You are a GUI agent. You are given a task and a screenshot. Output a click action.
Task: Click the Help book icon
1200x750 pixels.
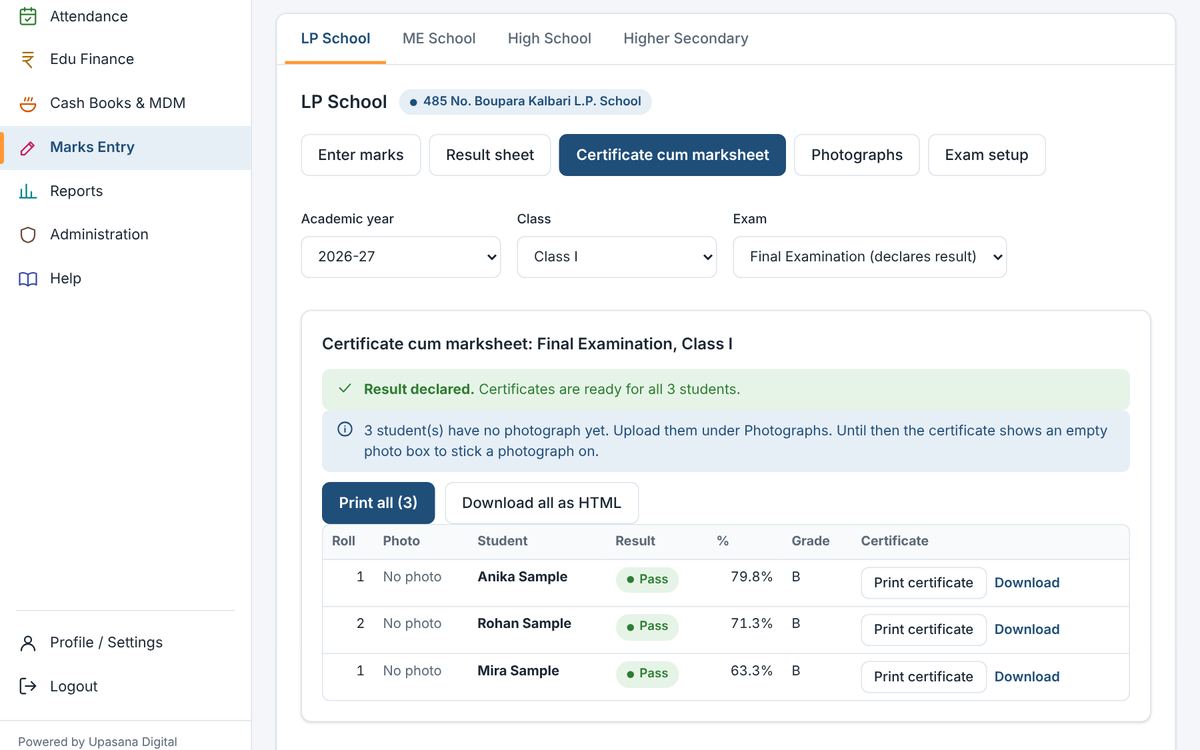(x=28, y=278)
